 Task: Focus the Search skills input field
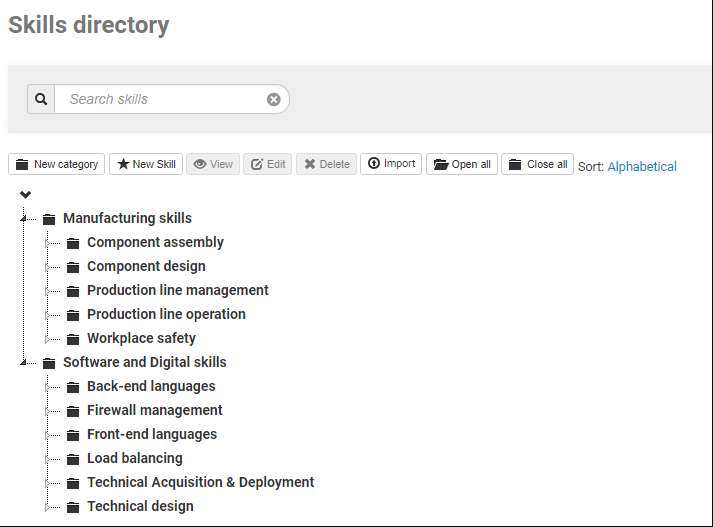pyautogui.click(x=160, y=99)
